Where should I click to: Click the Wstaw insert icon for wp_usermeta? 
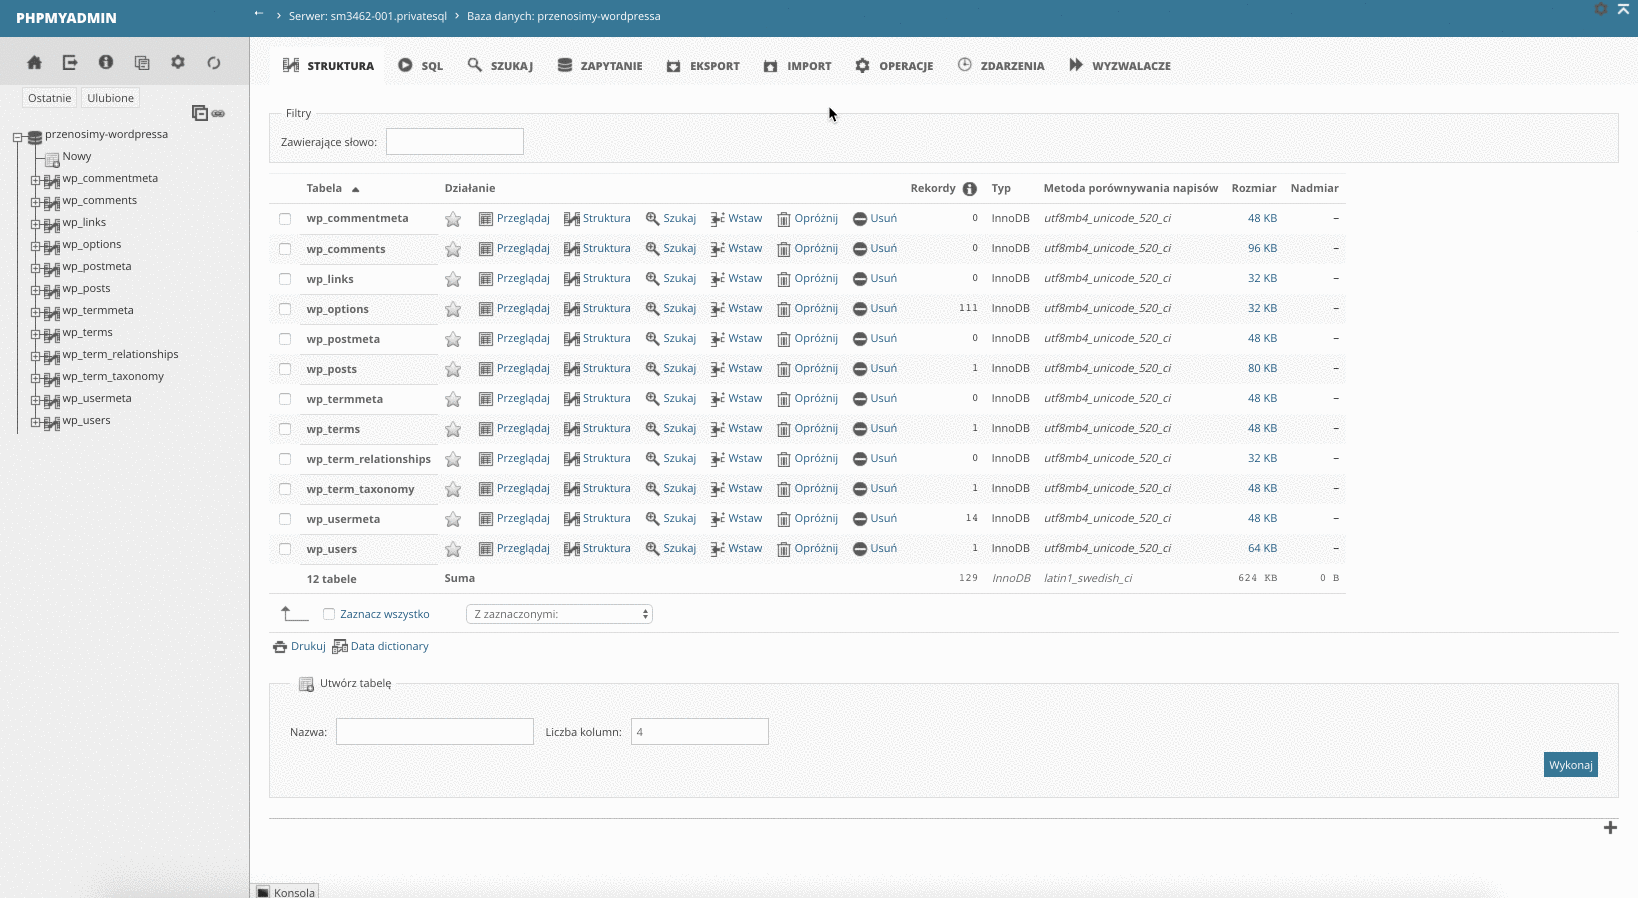point(718,519)
